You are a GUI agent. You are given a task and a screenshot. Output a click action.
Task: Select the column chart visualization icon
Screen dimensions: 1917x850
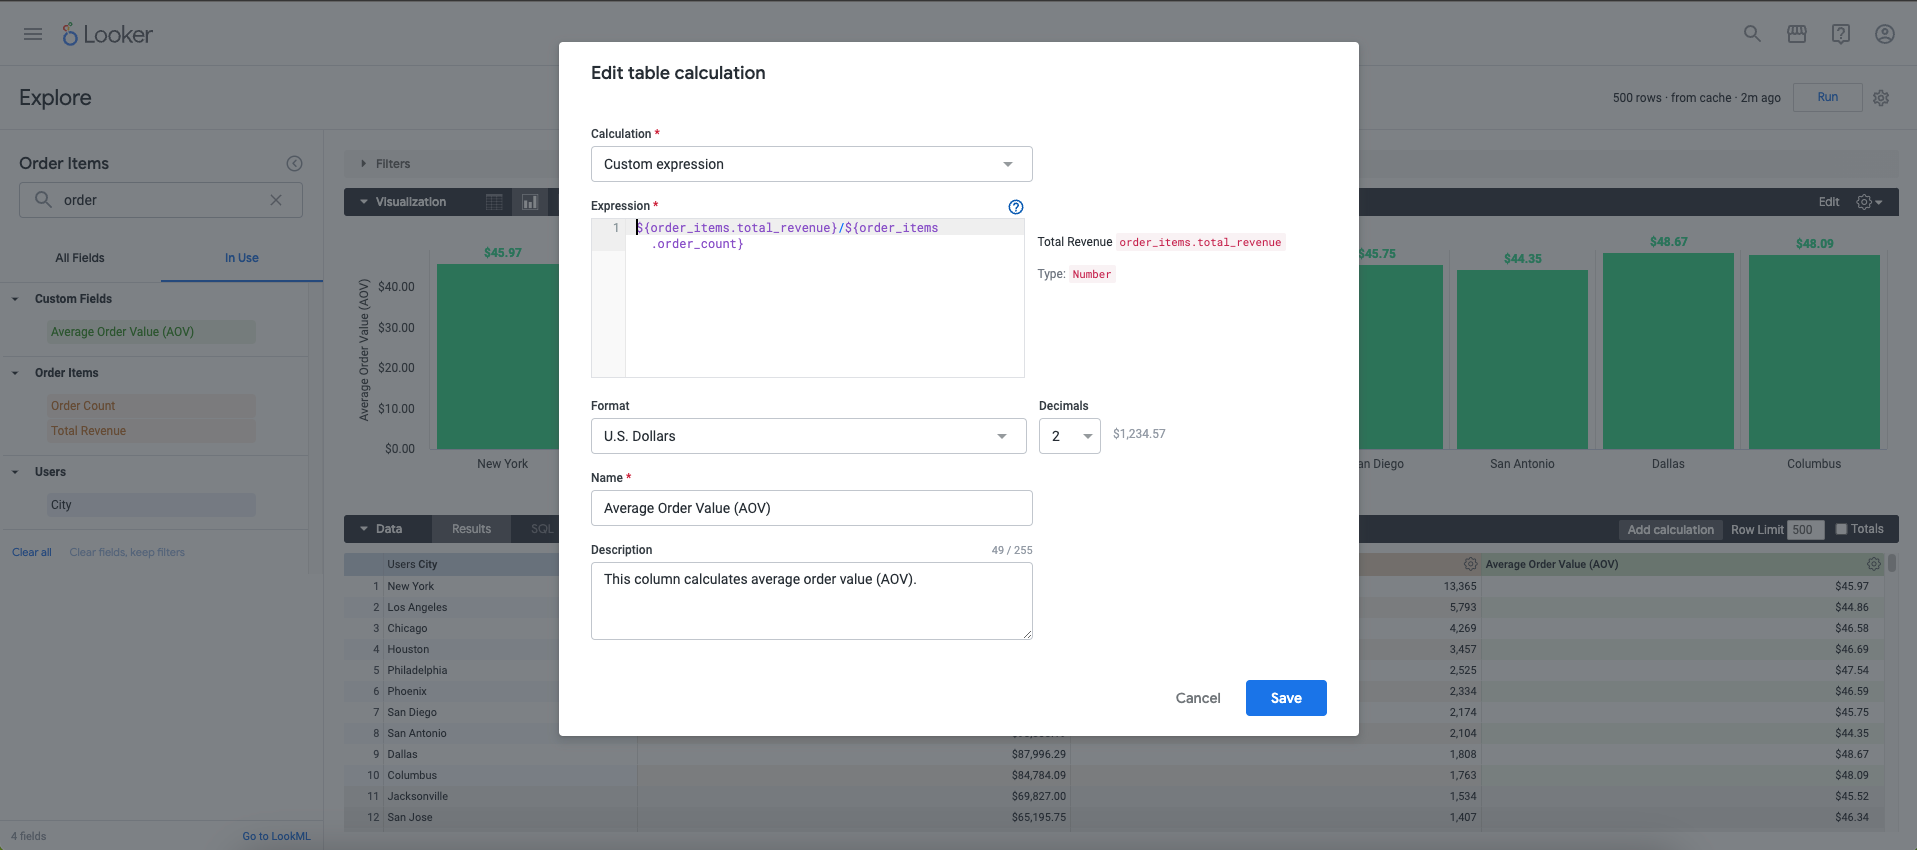529,202
